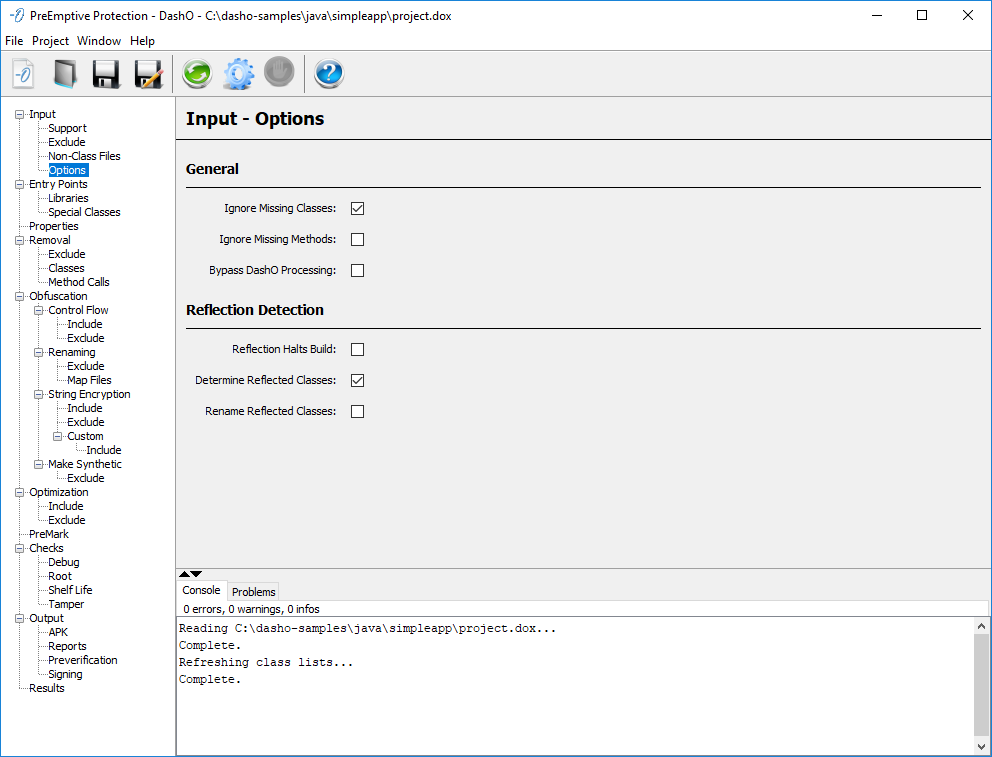Screen dimensions: 992x757
Task: Open the Project menu
Action: pos(50,41)
